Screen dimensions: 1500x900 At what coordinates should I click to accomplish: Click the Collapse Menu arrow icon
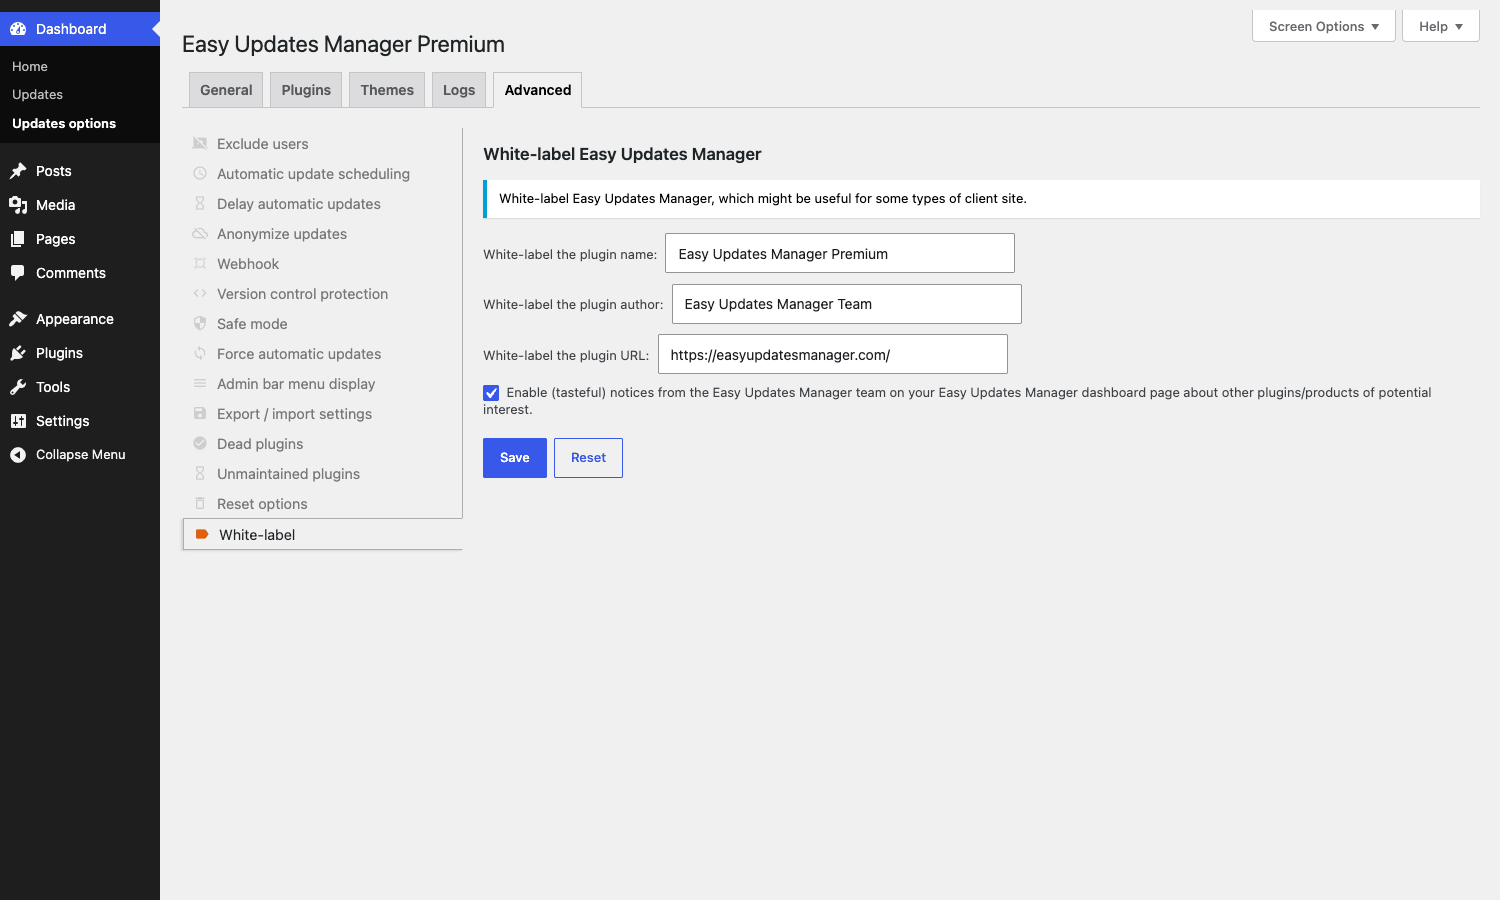click(18, 455)
